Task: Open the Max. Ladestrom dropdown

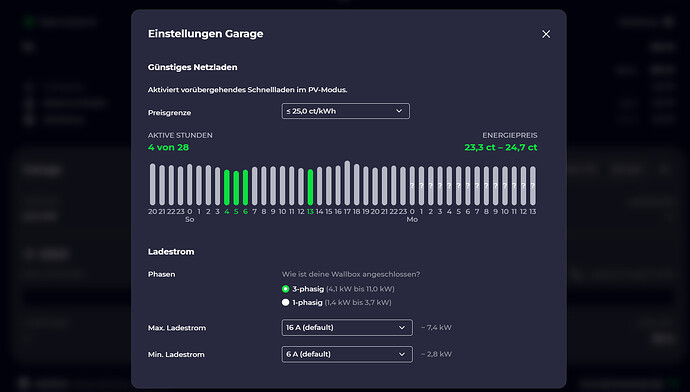Action: pyautogui.click(x=347, y=327)
